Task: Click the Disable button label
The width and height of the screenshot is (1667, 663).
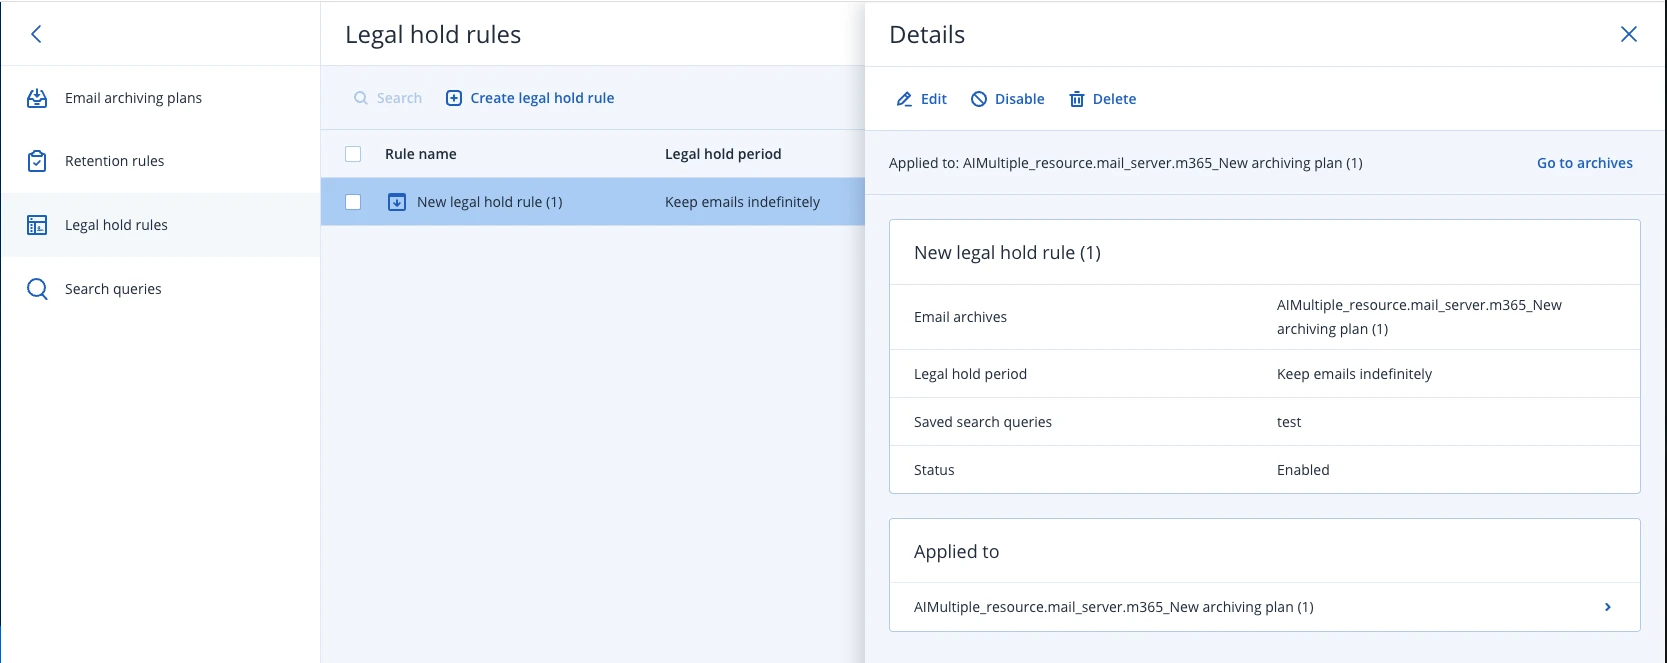Action: click(1020, 99)
